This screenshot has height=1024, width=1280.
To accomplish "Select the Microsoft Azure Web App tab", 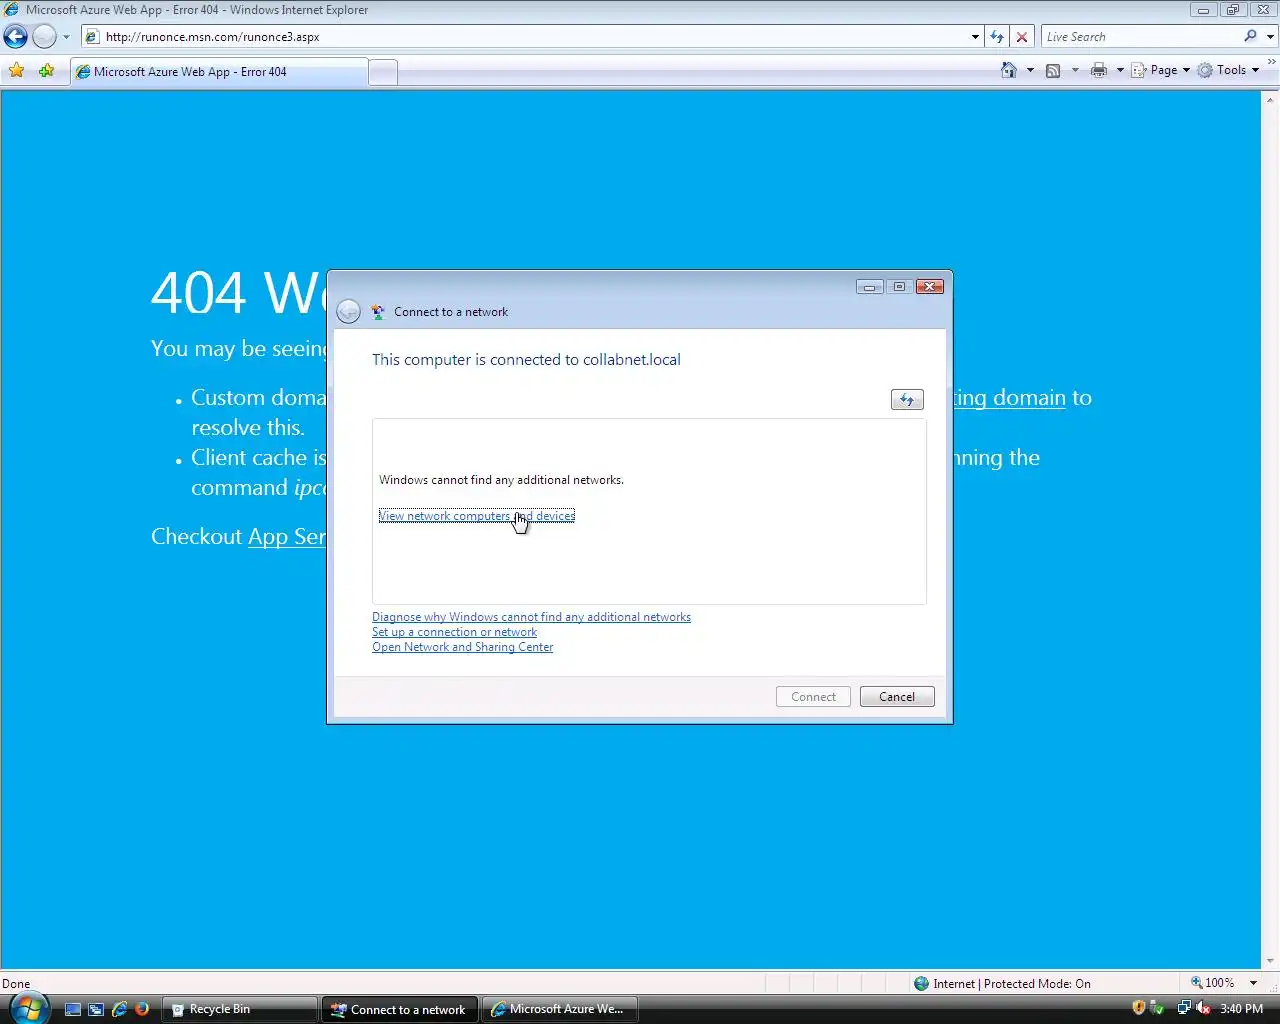I will 218,72.
